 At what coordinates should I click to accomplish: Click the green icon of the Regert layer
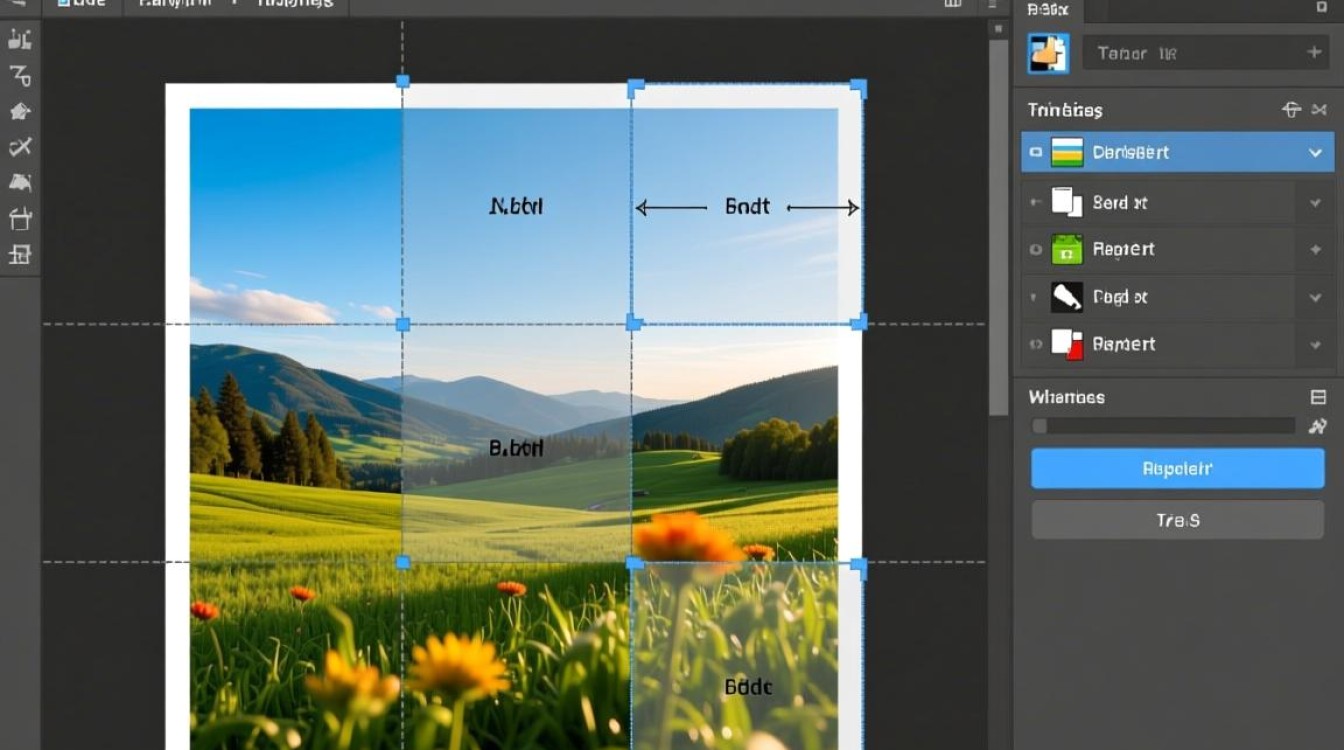1067,249
